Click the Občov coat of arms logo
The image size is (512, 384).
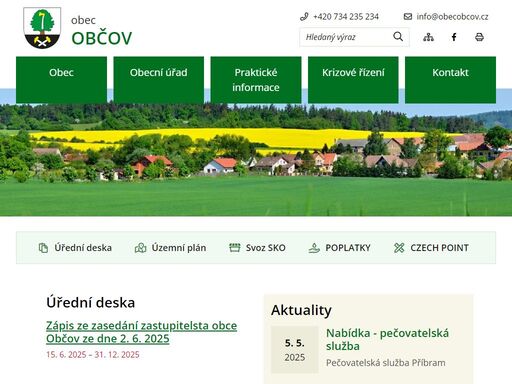(x=42, y=28)
